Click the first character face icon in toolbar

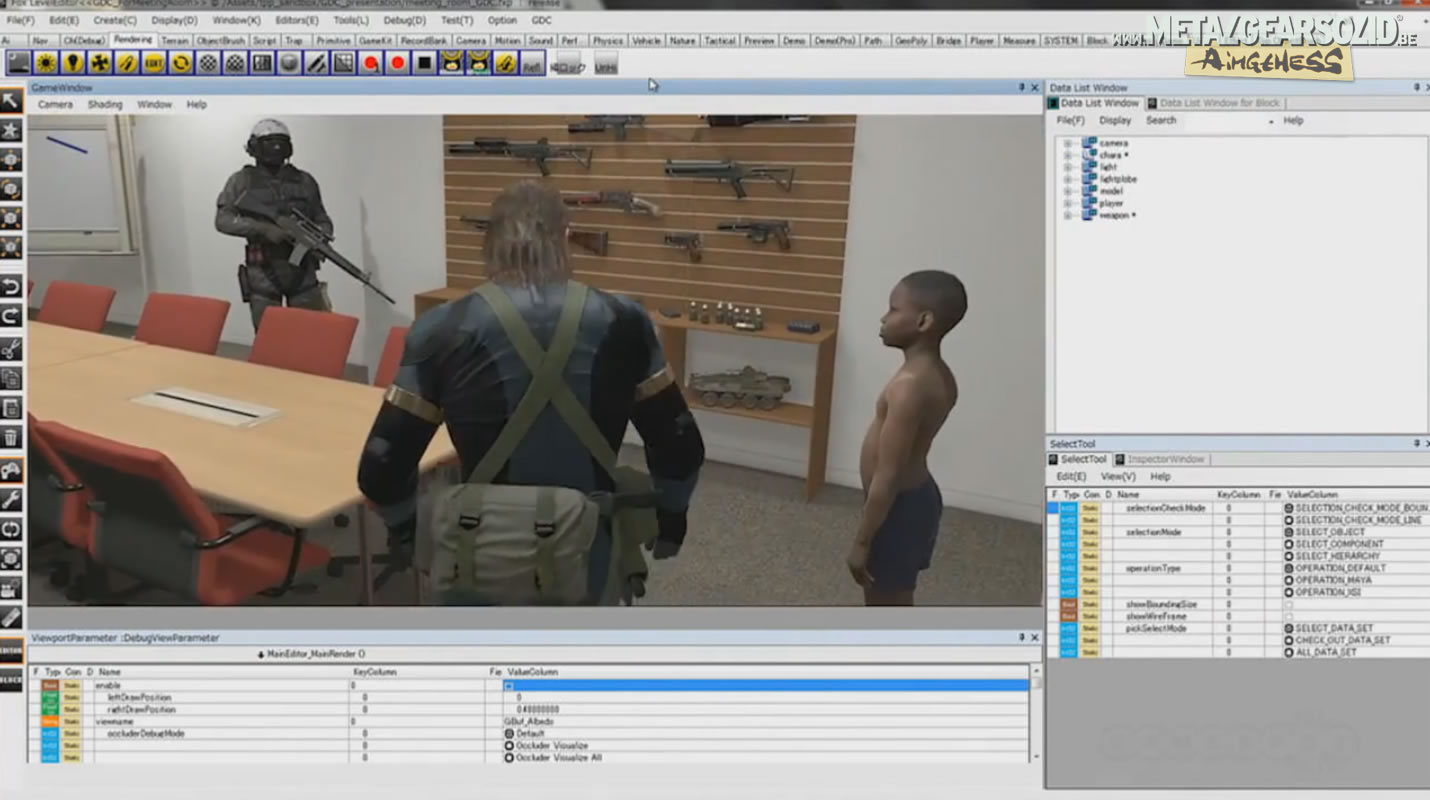[452, 63]
